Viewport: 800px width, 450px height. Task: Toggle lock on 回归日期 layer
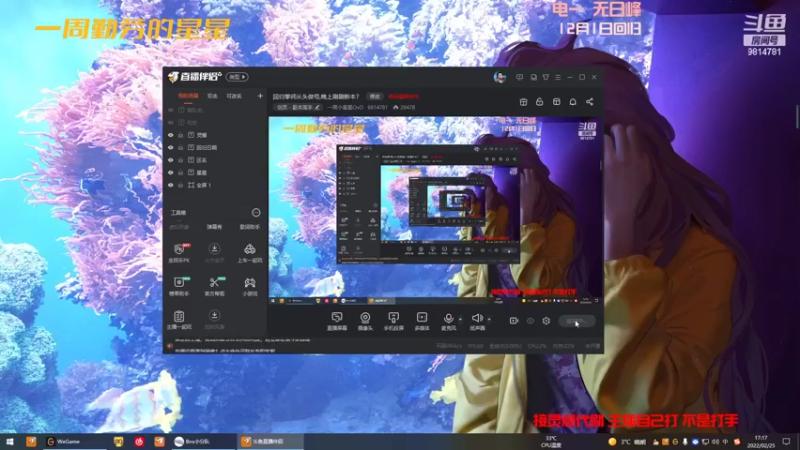[x=181, y=147]
